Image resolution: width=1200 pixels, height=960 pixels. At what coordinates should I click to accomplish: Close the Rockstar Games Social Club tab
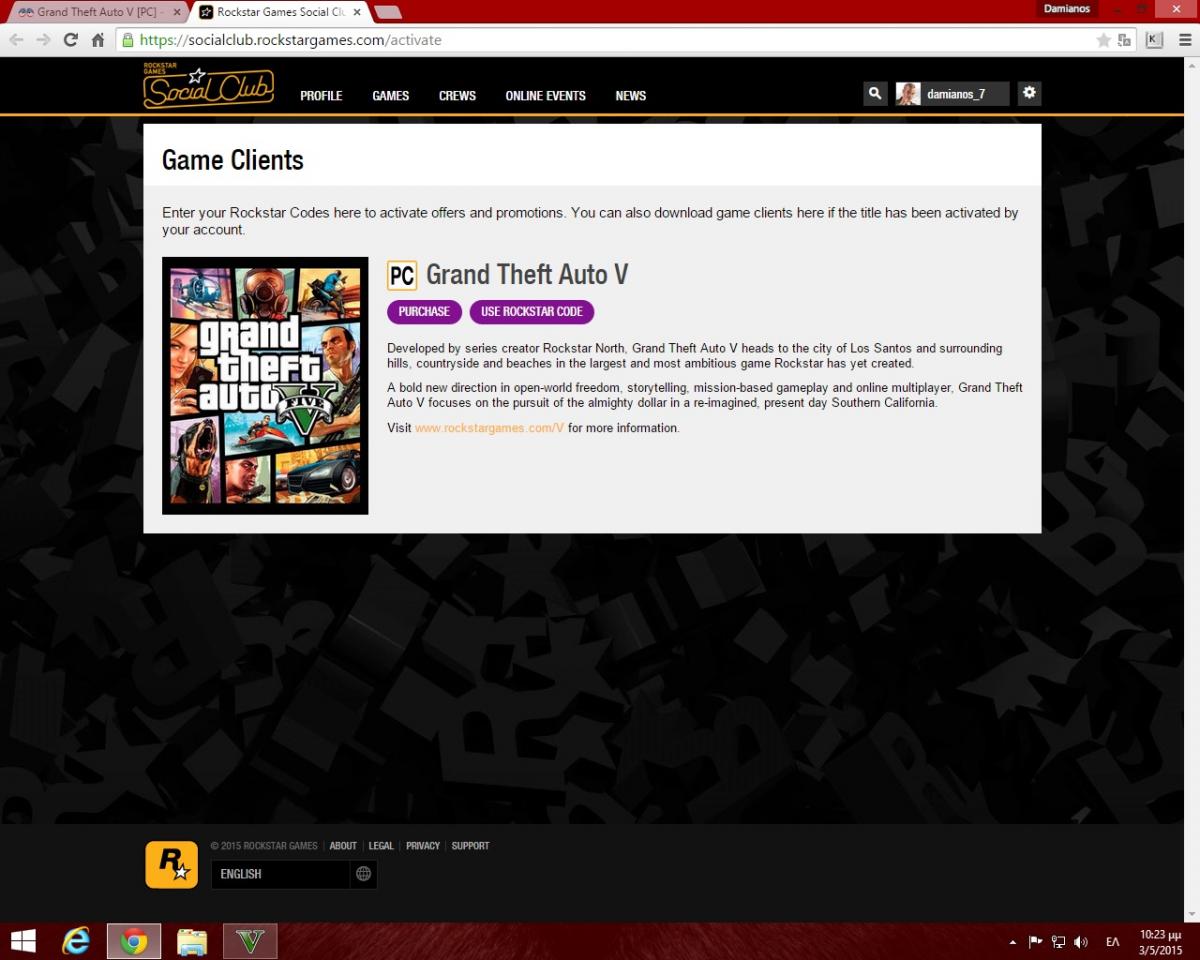(x=357, y=12)
